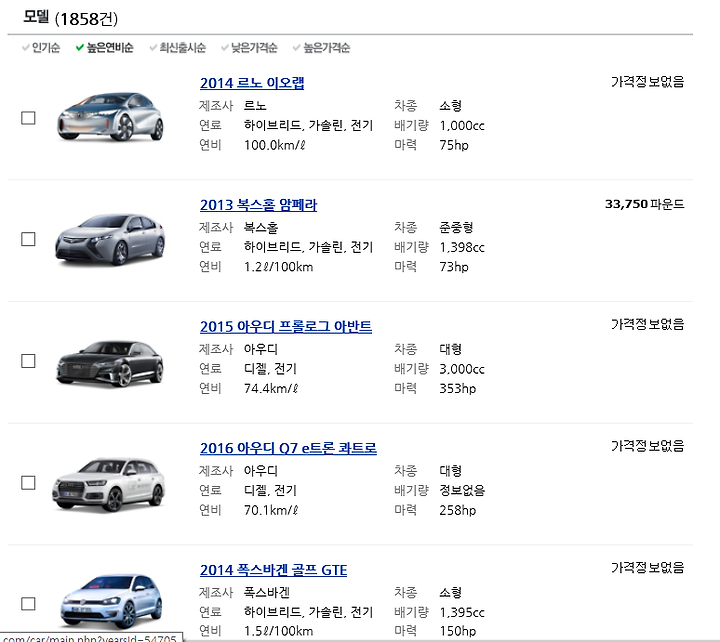Check the 2016 아우디 Q7 e트론 콰트로 checkbox
720x642 pixels.
(x=28, y=483)
